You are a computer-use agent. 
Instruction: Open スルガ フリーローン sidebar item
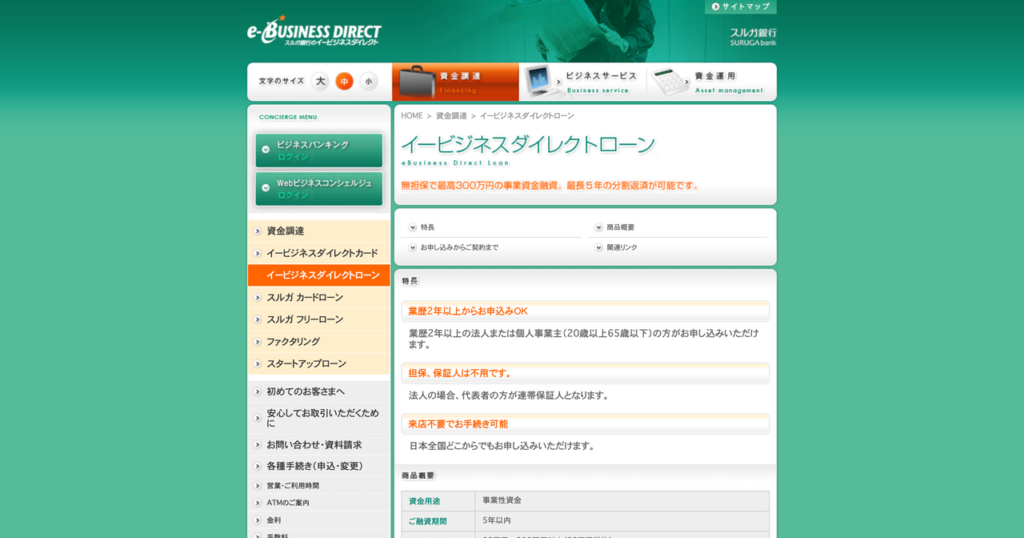[319, 320]
